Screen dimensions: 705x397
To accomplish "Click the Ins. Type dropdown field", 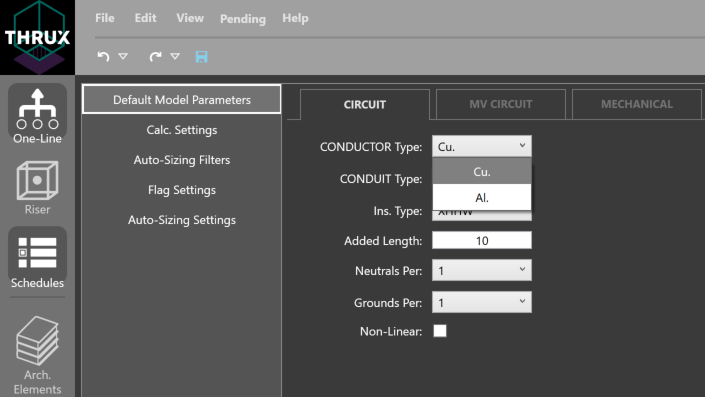I will click(482, 215).
